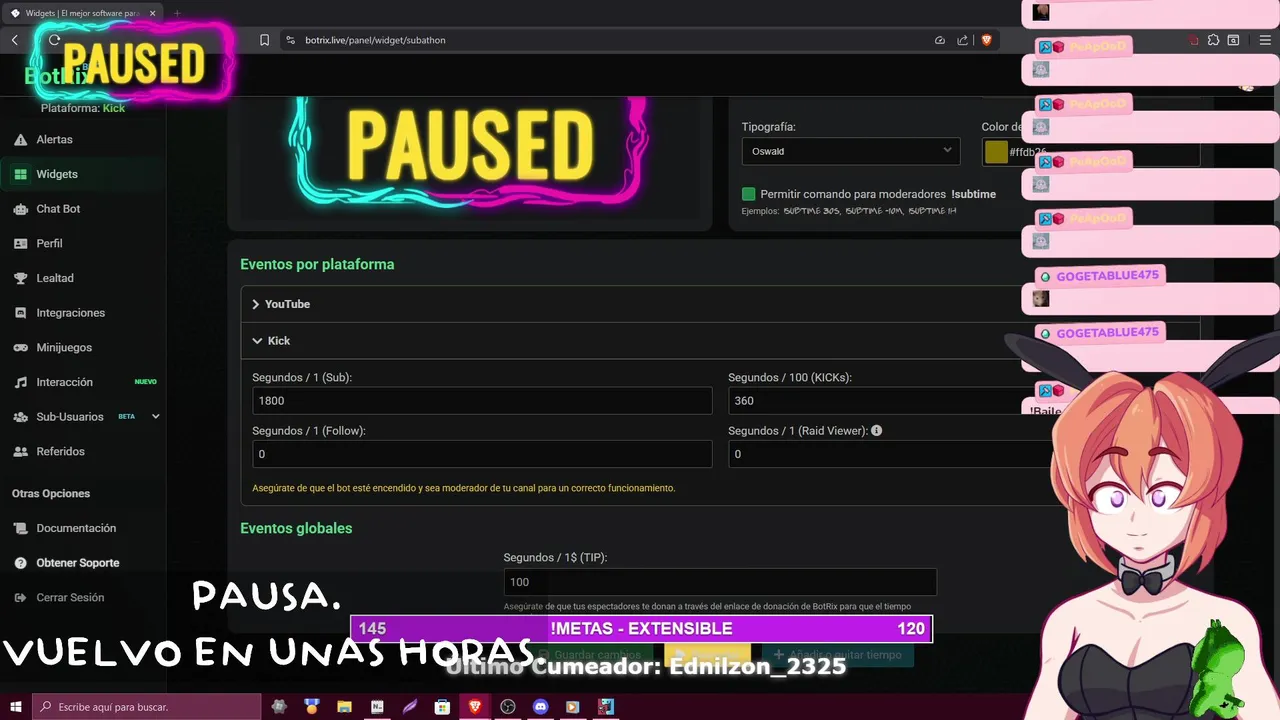Screen dimensions: 1280x720
Task: Select the Widgets browser tab
Action: (x=83, y=13)
